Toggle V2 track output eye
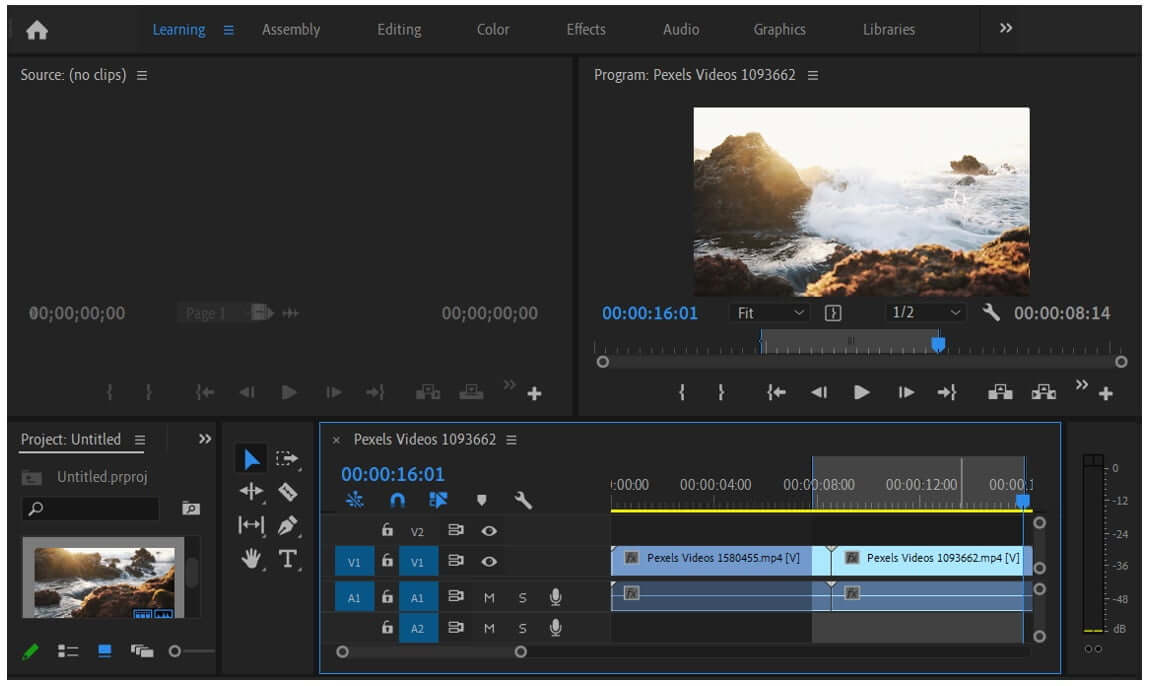 (489, 531)
